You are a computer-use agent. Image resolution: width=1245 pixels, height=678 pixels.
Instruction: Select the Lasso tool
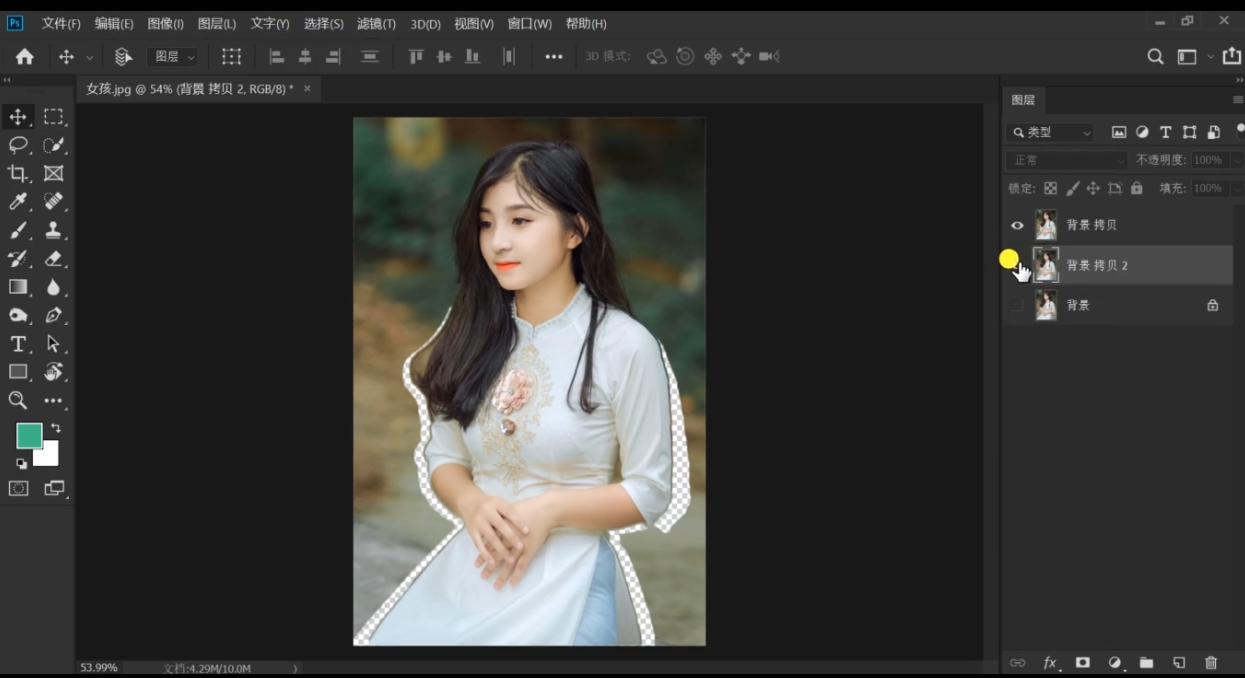[18, 145]
